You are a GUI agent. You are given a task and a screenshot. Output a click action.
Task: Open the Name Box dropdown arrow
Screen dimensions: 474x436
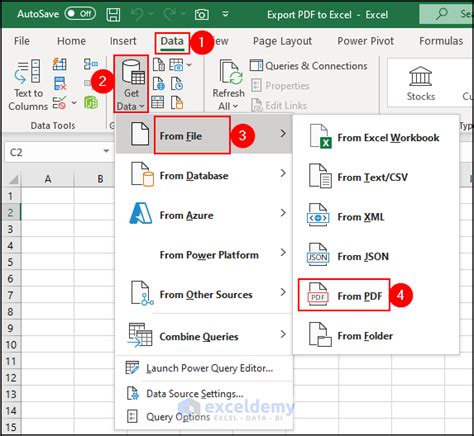tap(106, 151)
